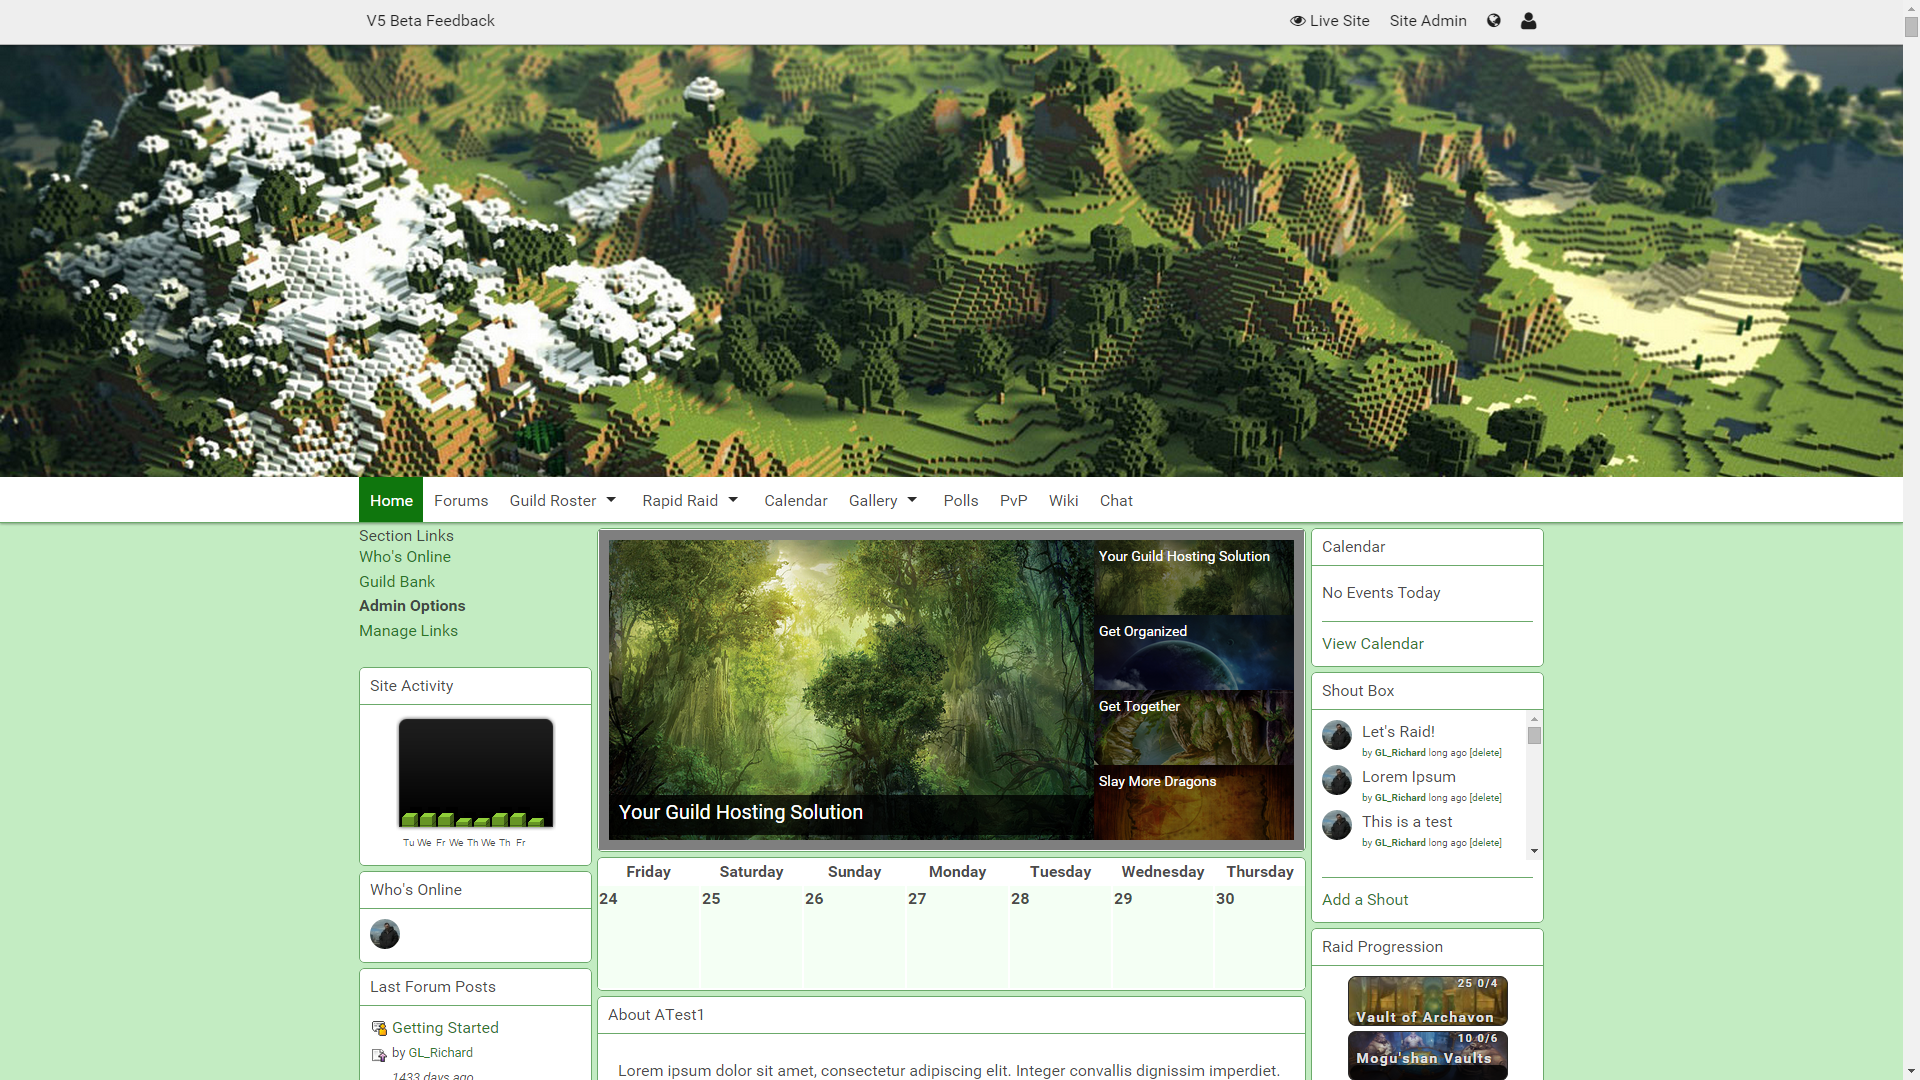Select the Get Organized slide
The height and width of the screenshot is (1080, 1920).
pos(1193,653)
